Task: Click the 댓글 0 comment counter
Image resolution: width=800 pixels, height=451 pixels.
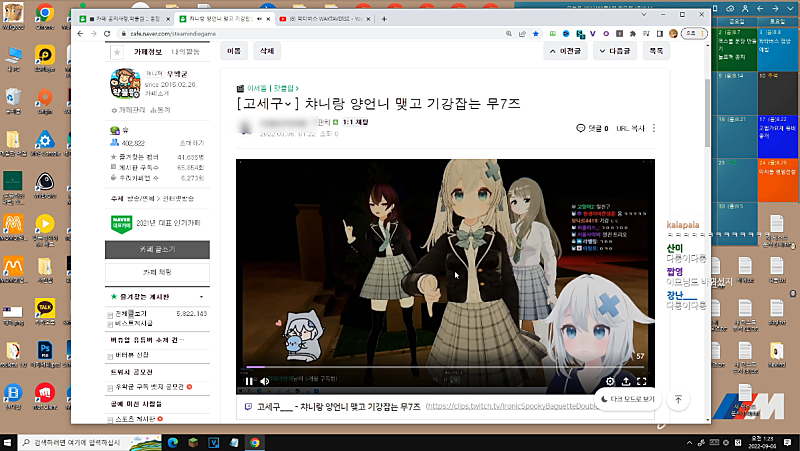Action: coord(592,129)
